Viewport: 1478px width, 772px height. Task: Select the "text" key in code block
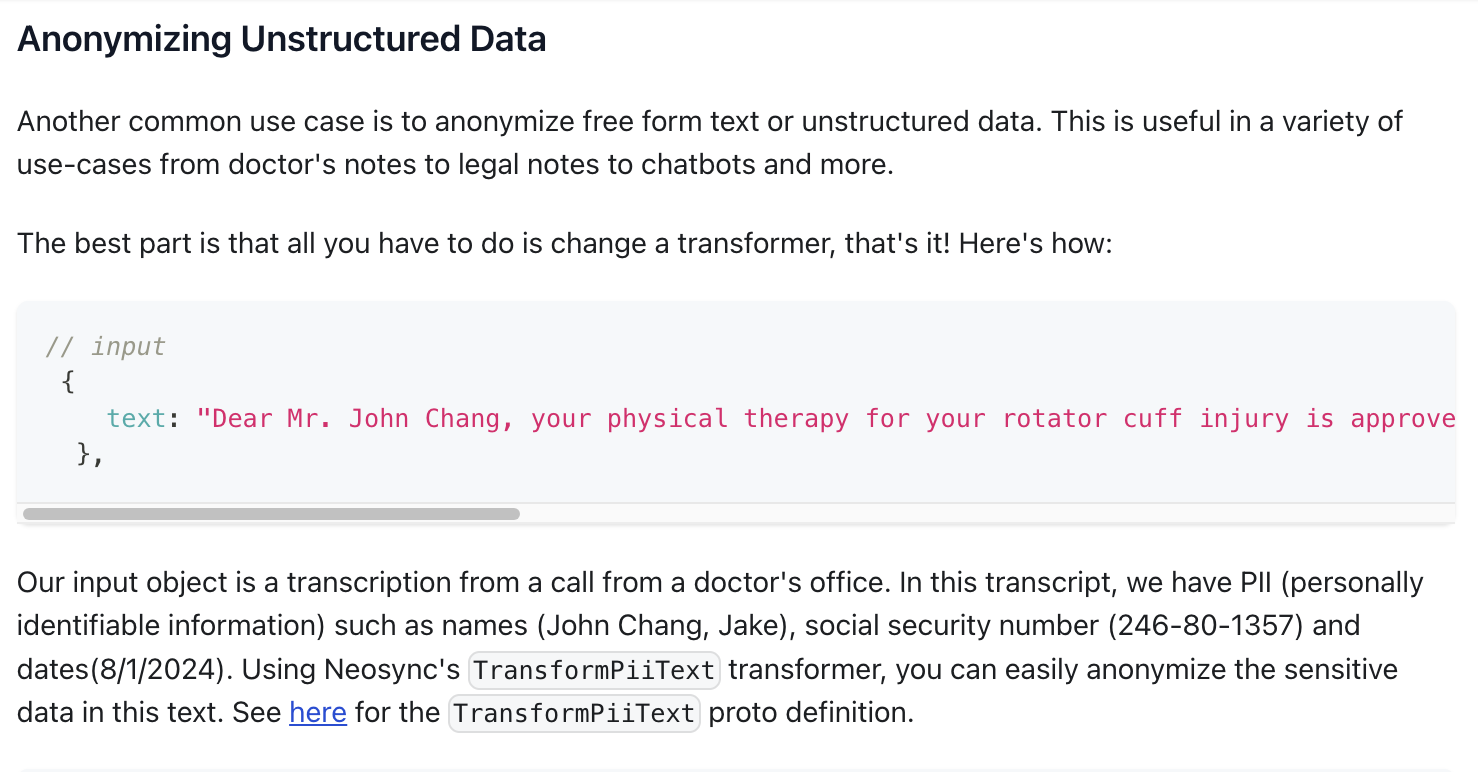(136, 418)
